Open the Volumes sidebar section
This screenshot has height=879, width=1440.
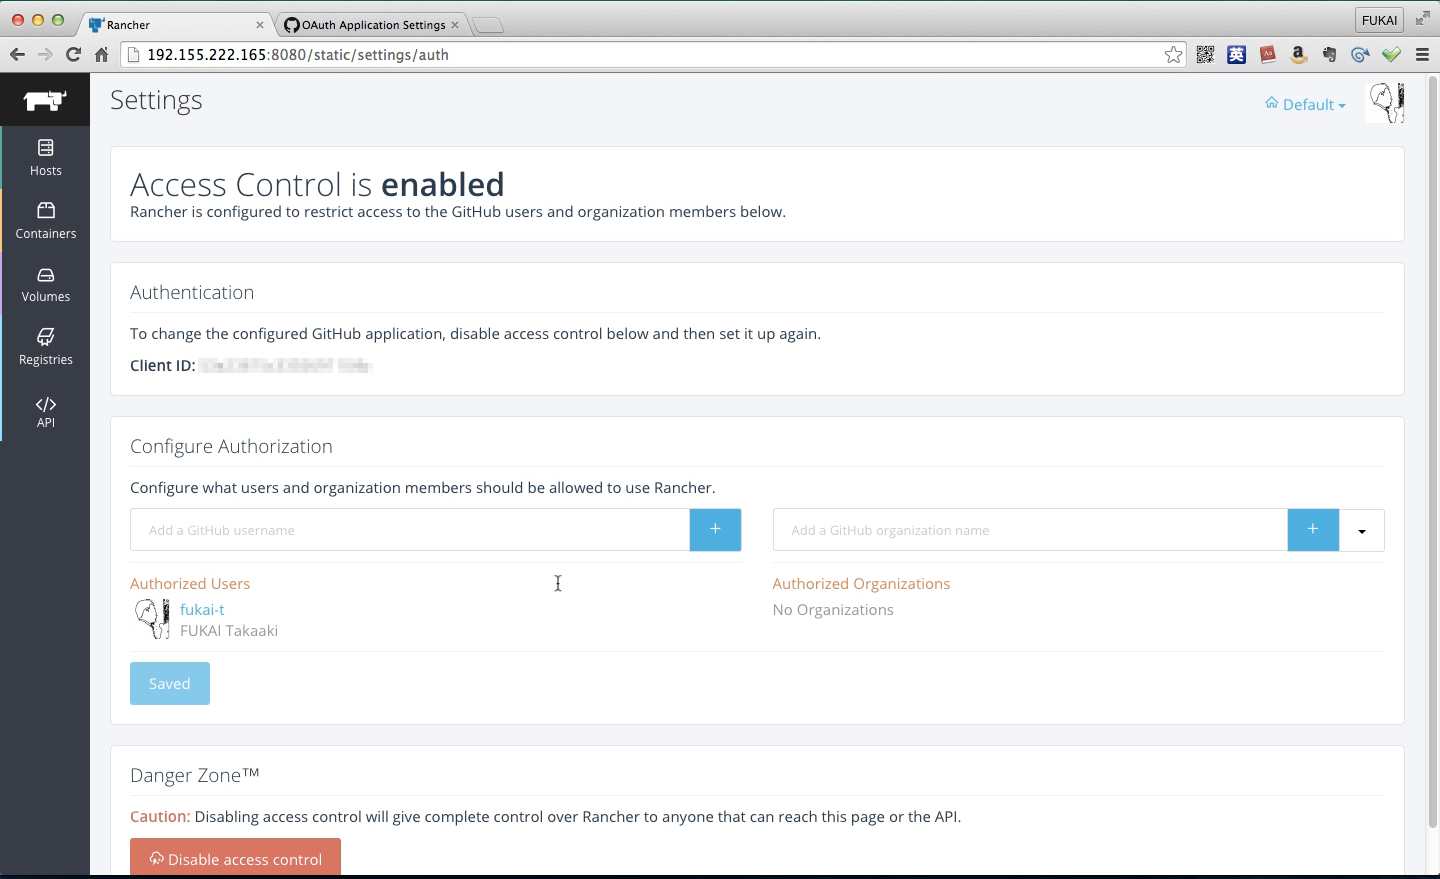click(46, 284)
